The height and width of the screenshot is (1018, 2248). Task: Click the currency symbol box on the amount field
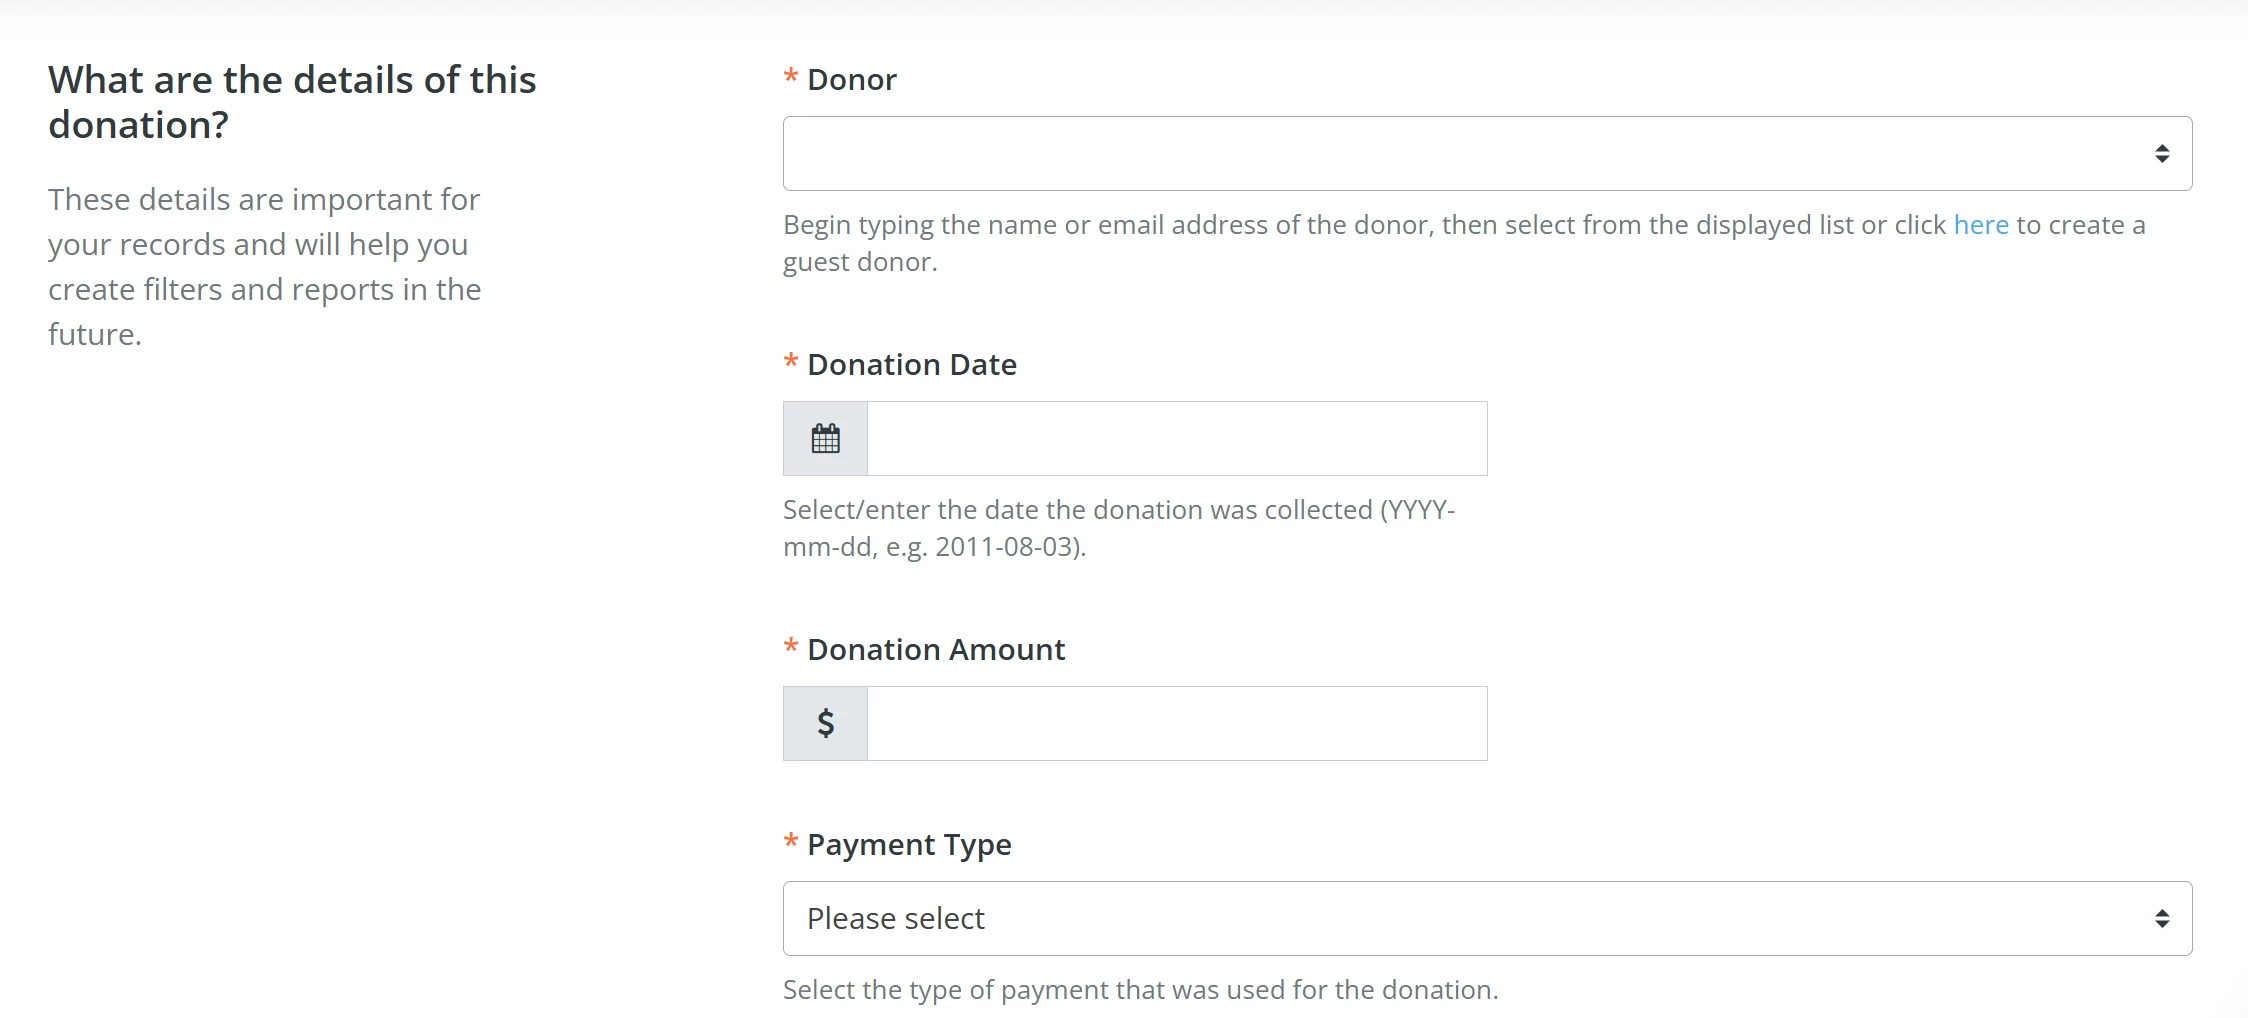click(824, 722)
